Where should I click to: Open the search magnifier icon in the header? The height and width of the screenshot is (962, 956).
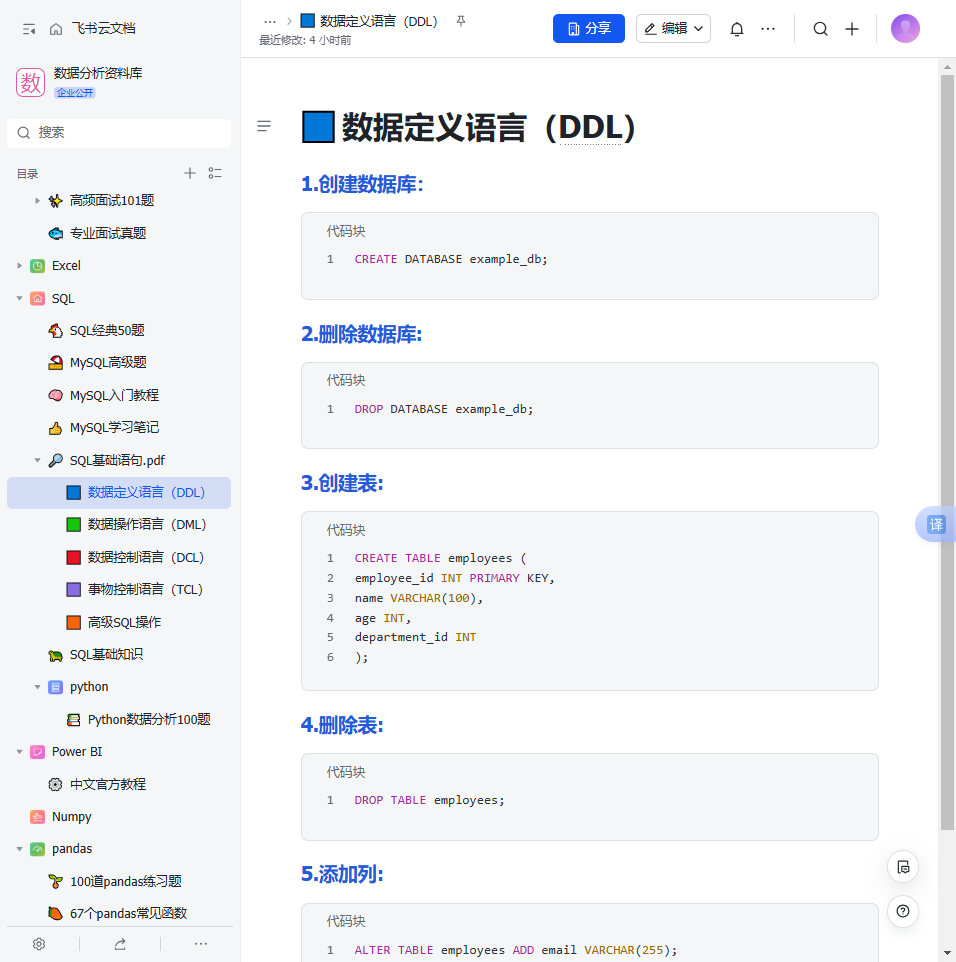pyautogui.click(x=820, y=29)
